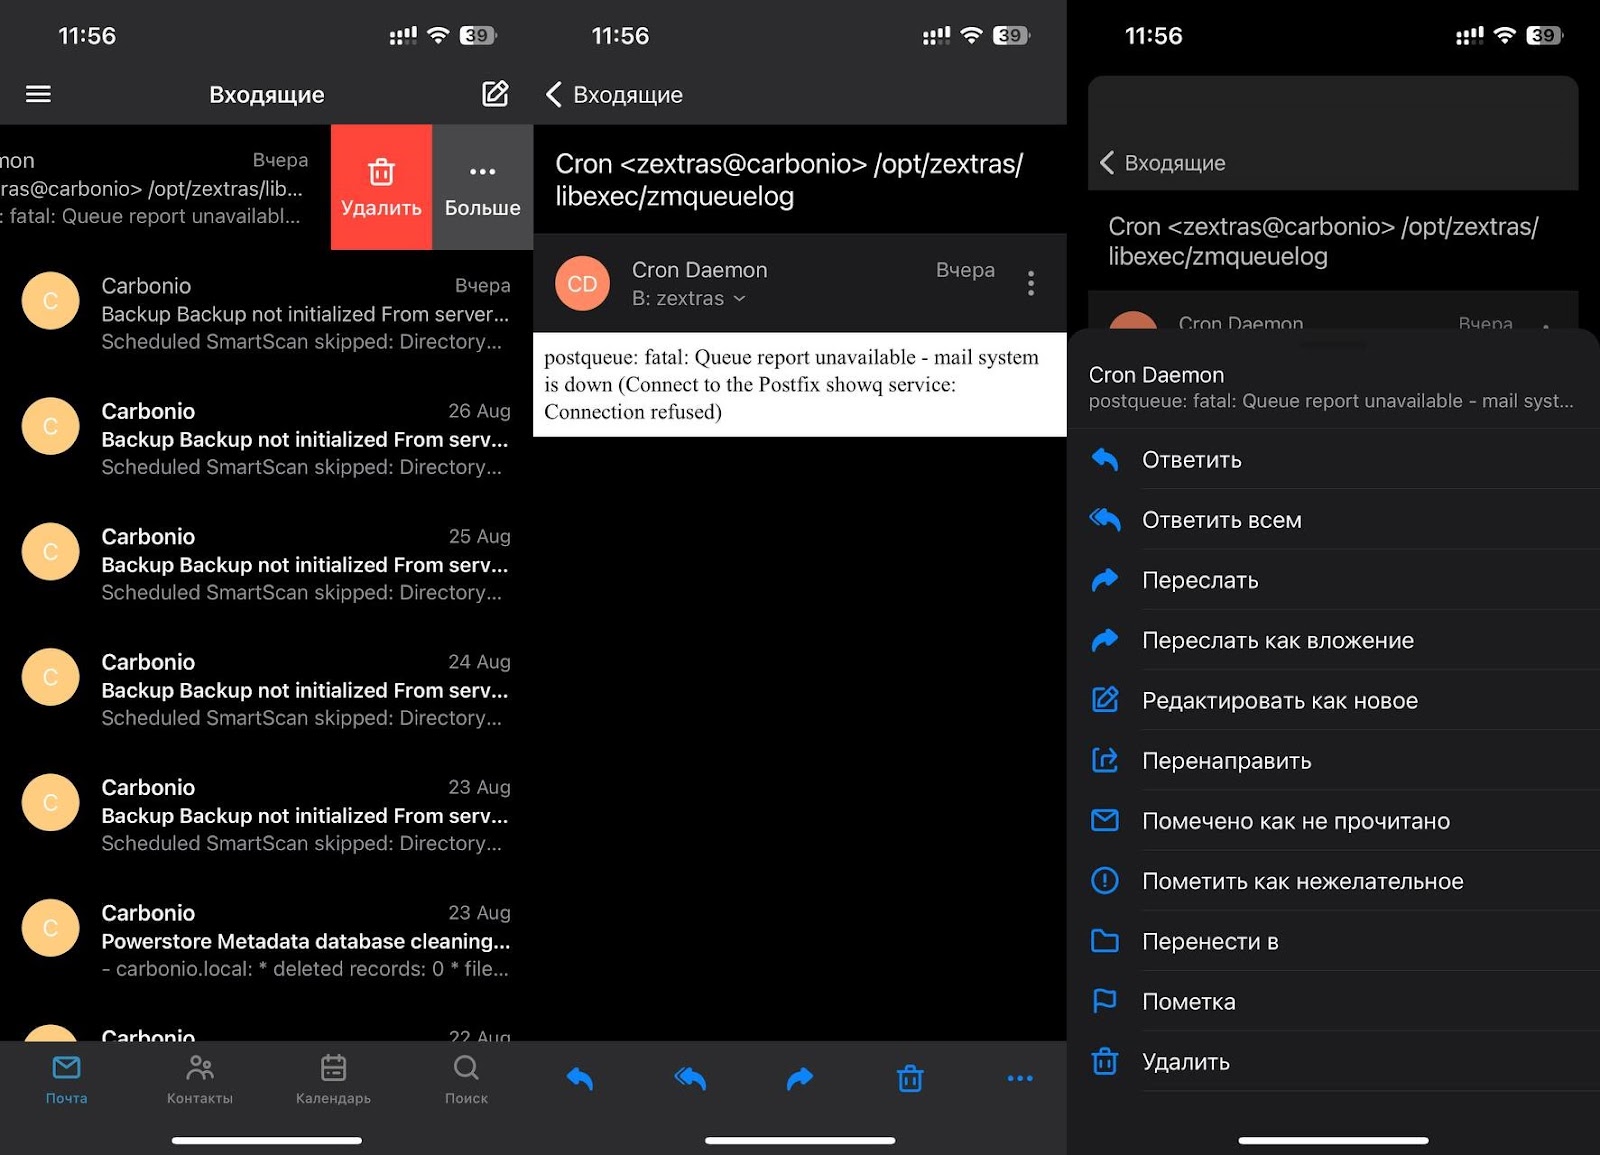Choose Переслать from the action sheet
The width and height of the screenshot is (1600, 1155).
pyautogui.click(x=1334, y=580)
